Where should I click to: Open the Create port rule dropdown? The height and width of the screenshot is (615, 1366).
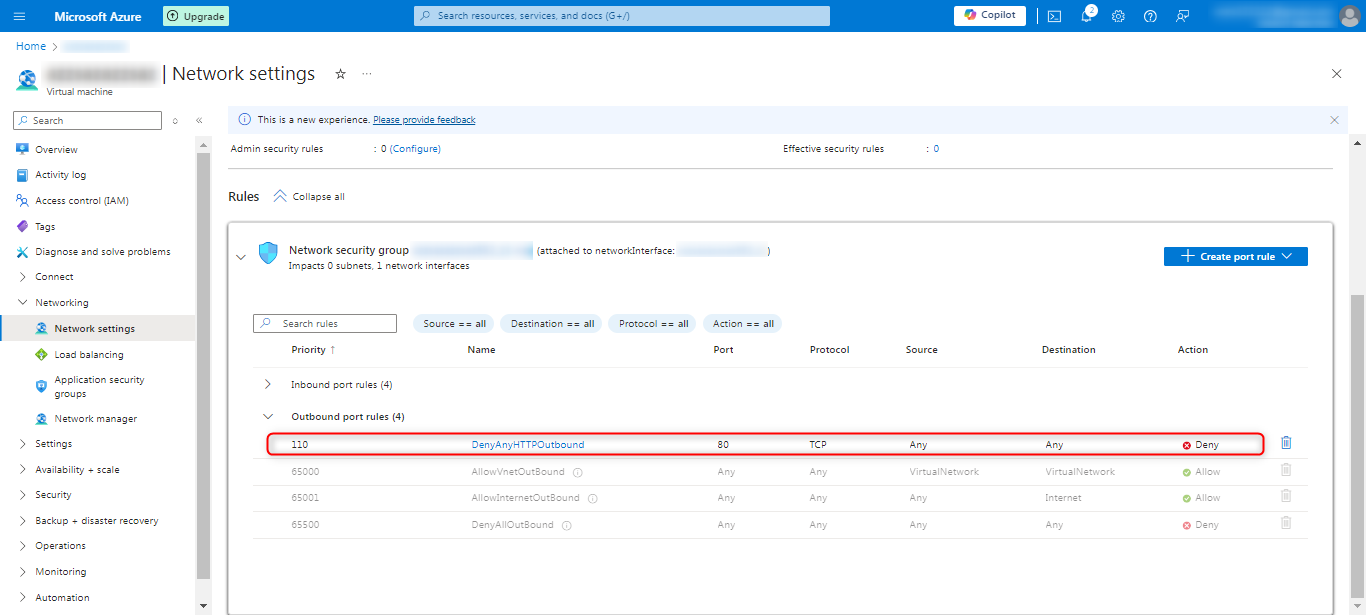(x=1235, y=256)
